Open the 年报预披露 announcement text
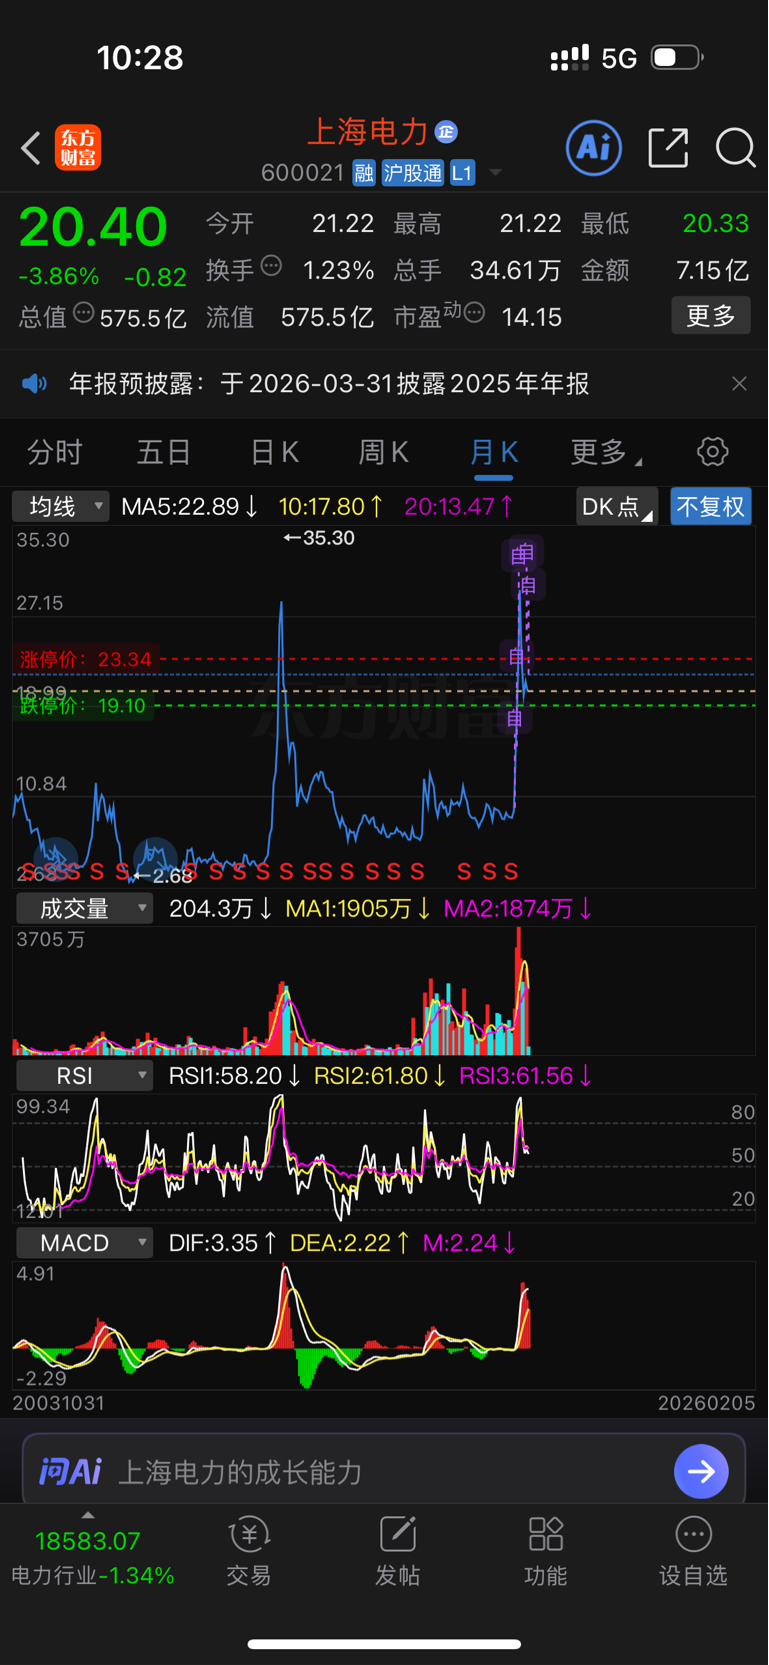The image size is (769, 1665). point(328,384)
